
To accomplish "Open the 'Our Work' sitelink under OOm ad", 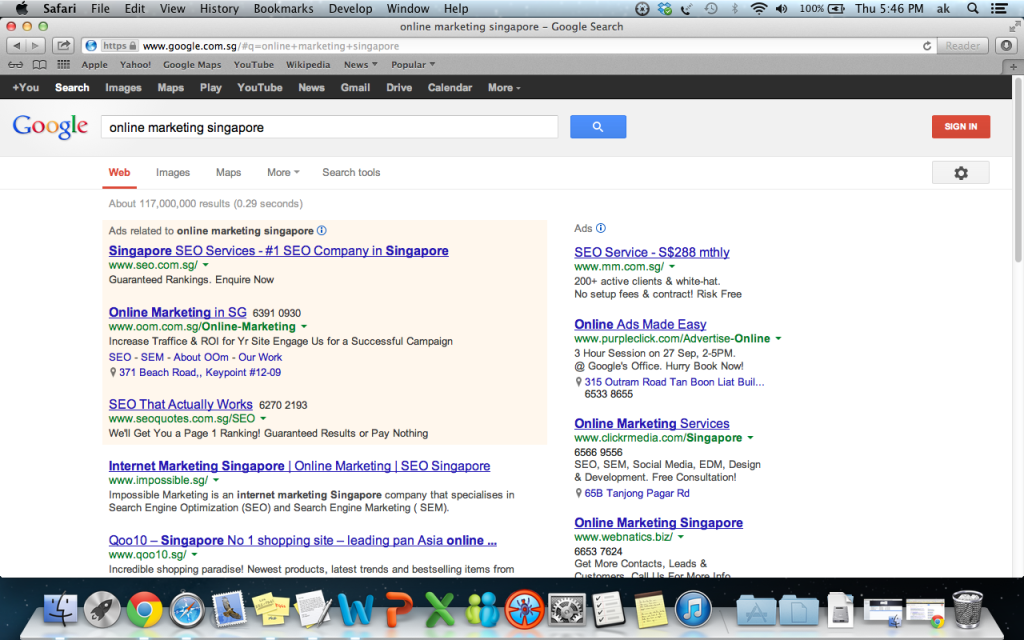I will (260, 357).
